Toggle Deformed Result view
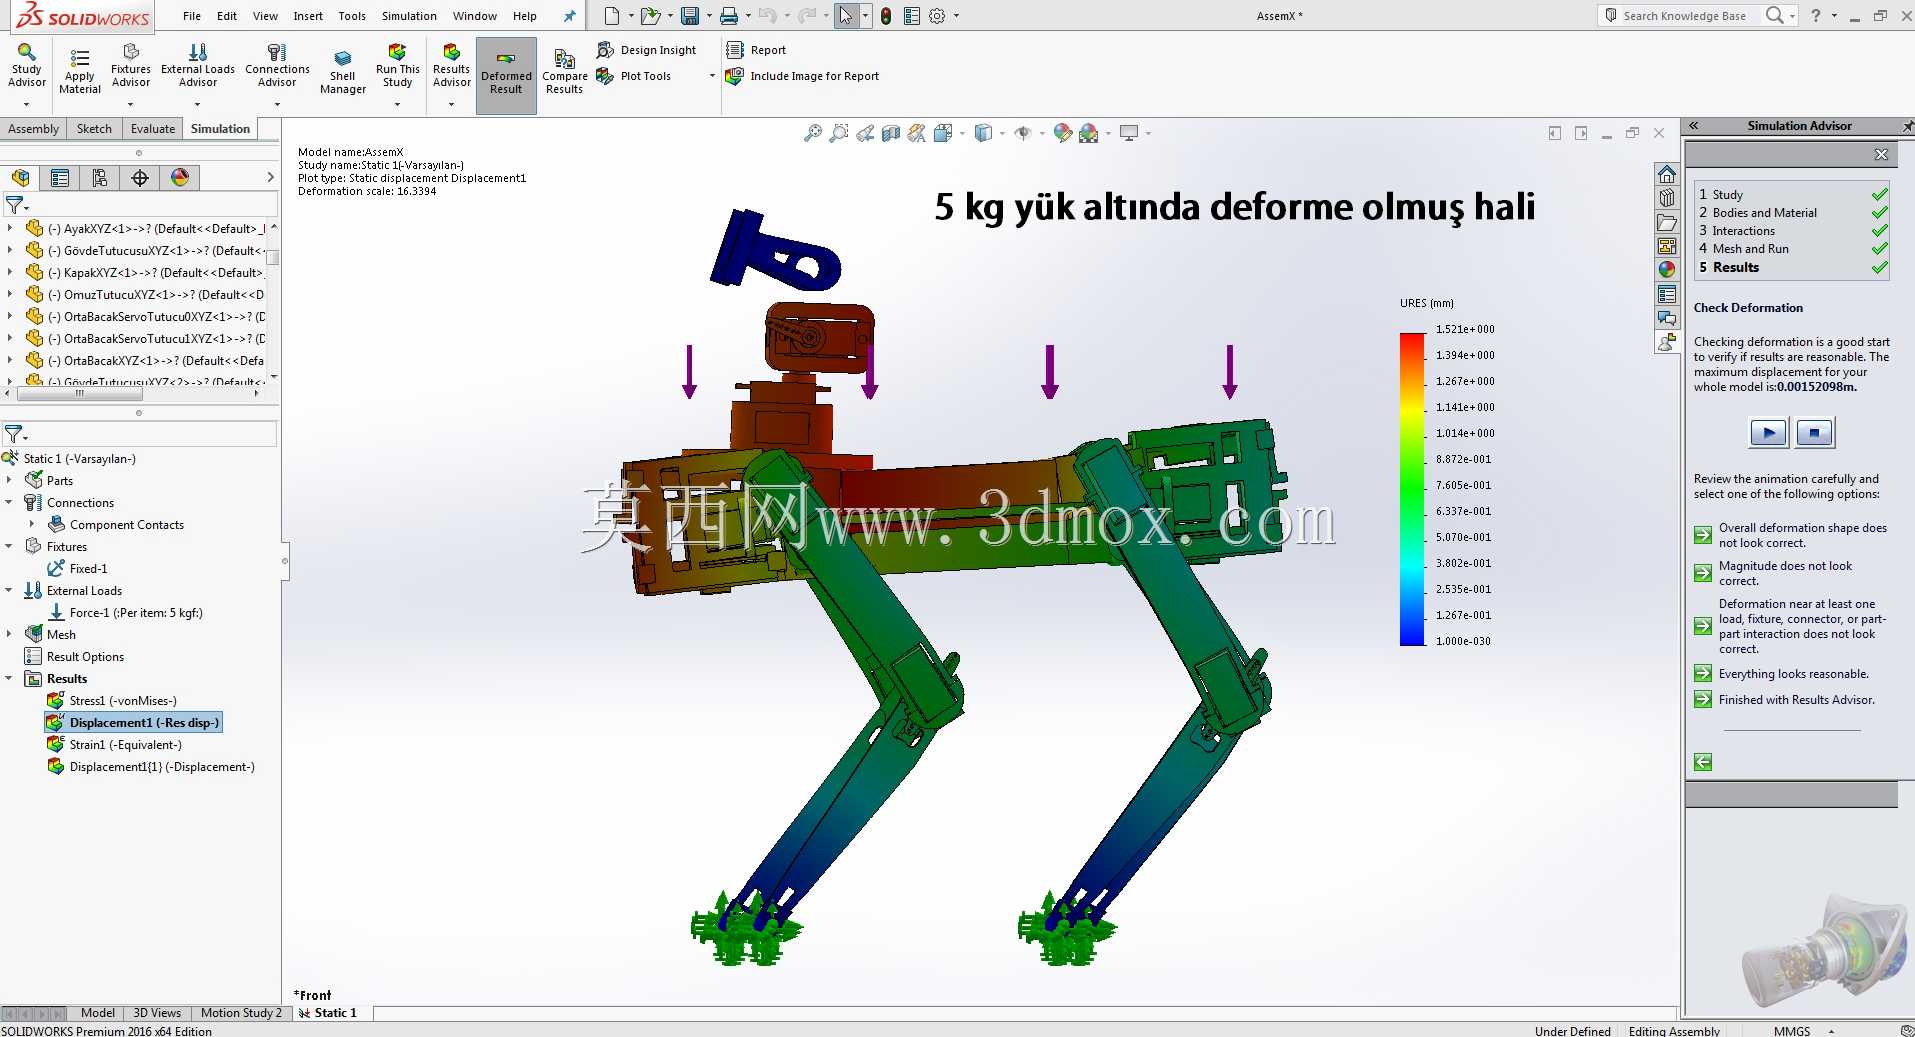Image resolution: width=1915 pixels, height=1037 pixels. (506, 75)
